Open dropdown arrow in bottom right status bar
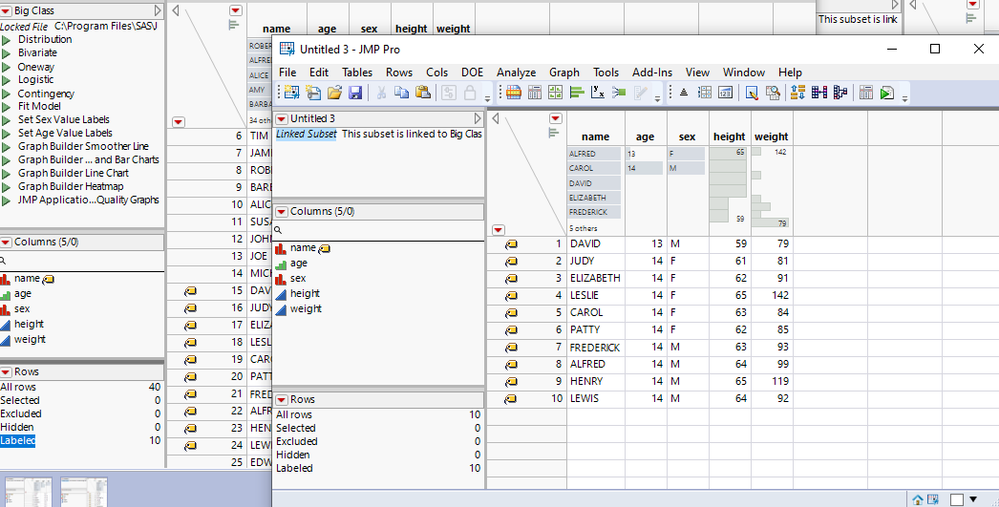Viewport: 999px width, 507px height. (x=973, y=499)
